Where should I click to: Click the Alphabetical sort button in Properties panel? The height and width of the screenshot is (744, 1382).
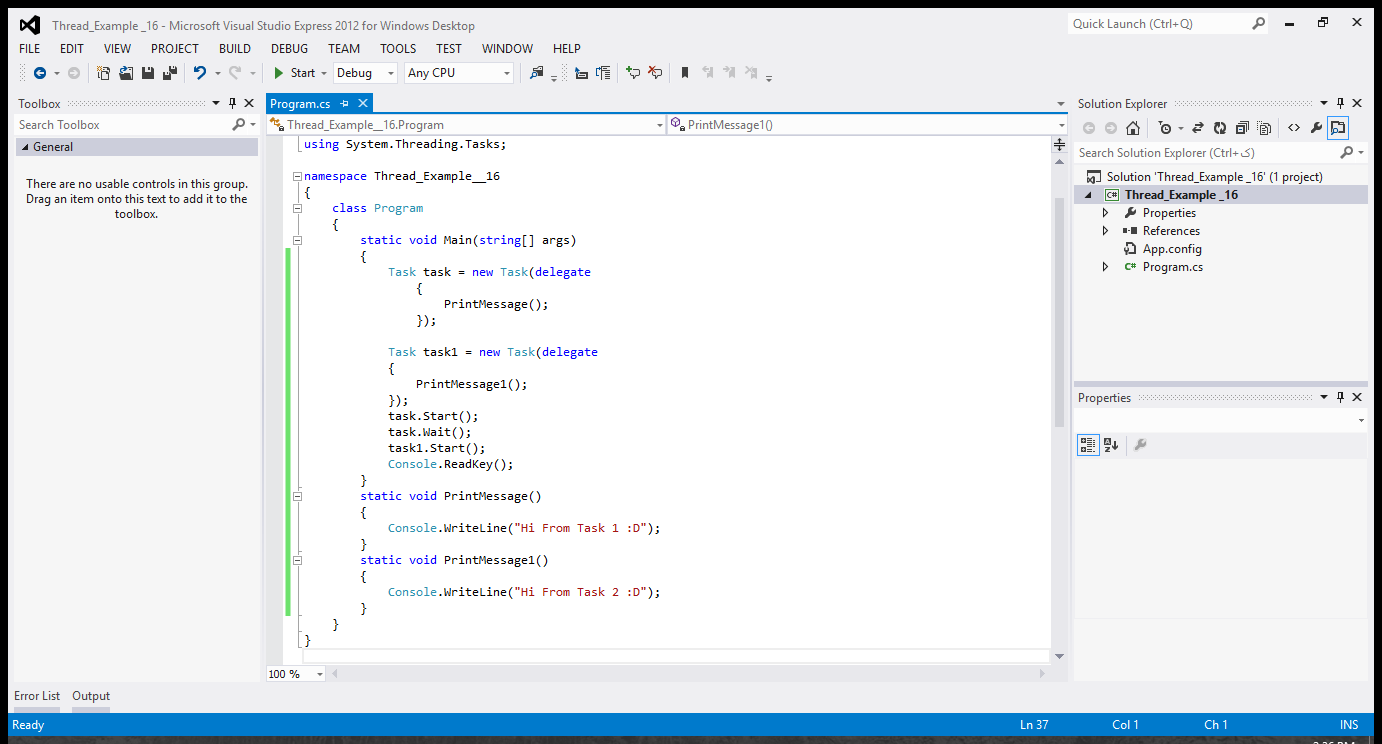pos(1111,445)
